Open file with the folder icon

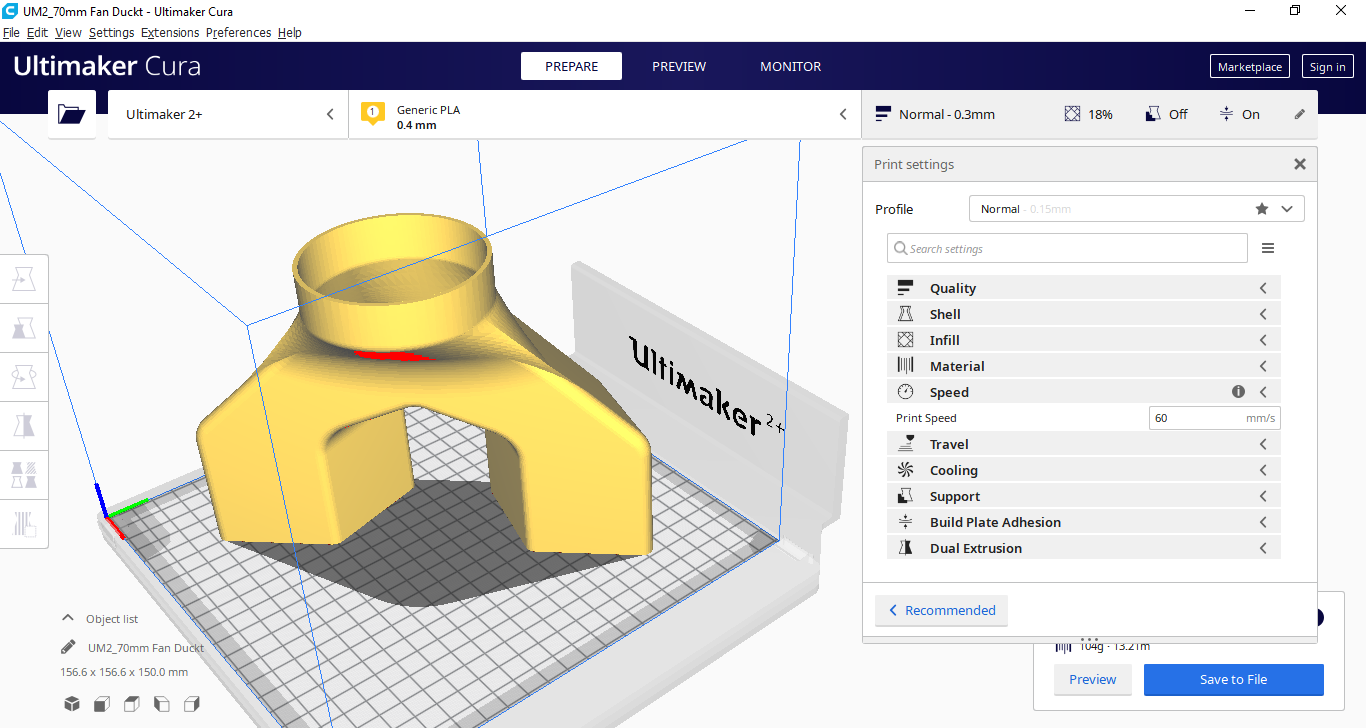pos(72,114)
